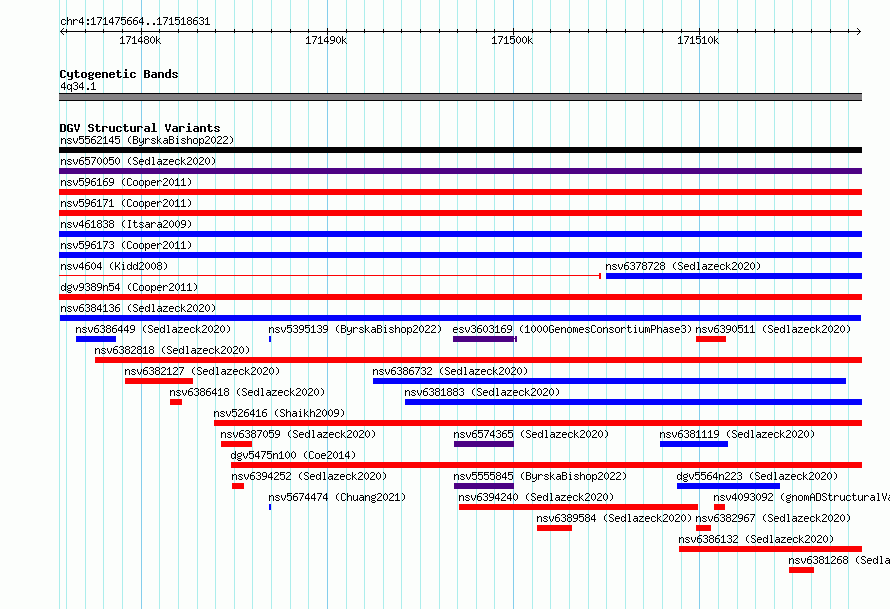Open the nsv596173 (Cooper2011) label
The image size is (890, 609).
(x=126, y=245)
